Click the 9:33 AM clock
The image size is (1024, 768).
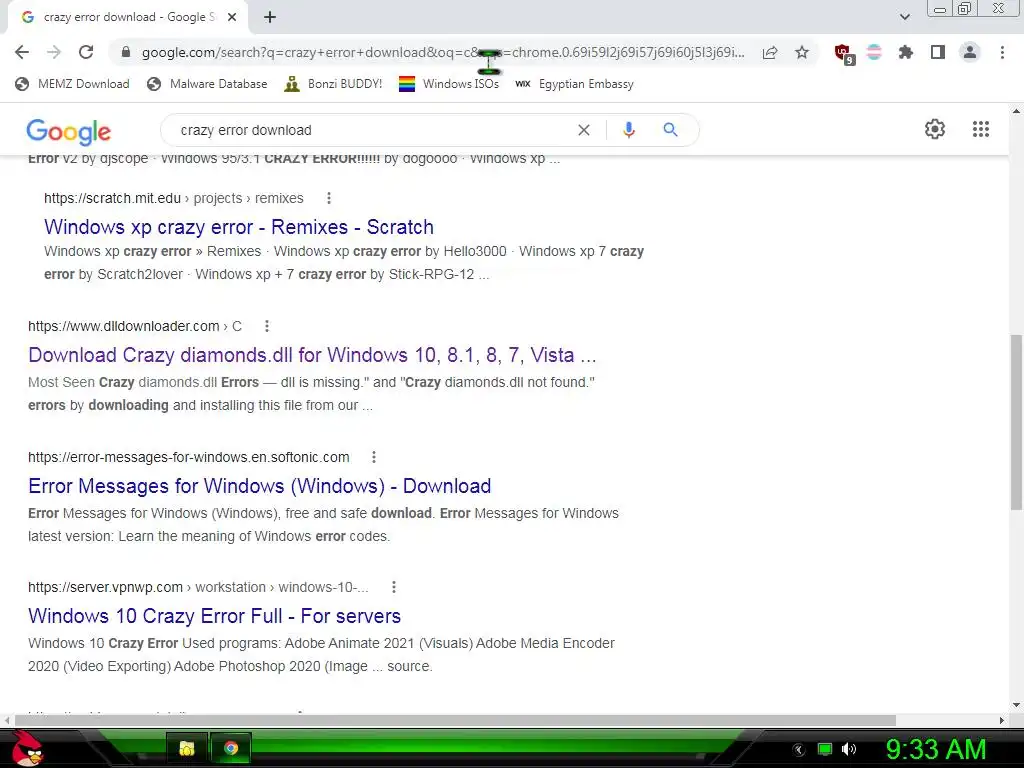[936, 749]
